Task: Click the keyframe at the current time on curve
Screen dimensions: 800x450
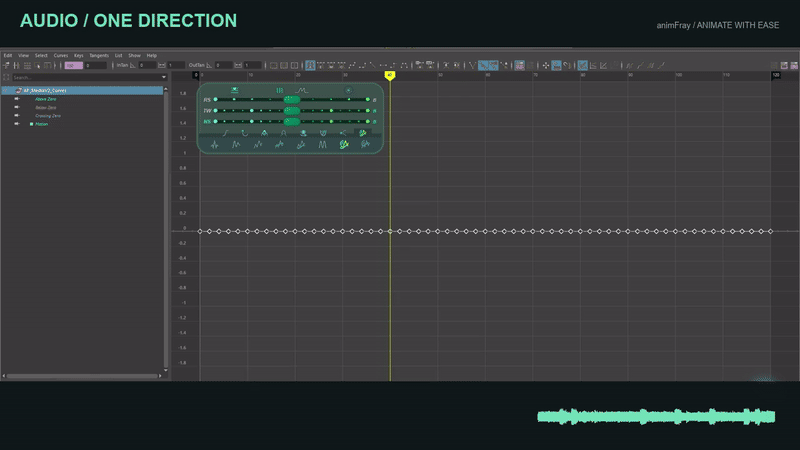Action: click(x=390, y=232)
